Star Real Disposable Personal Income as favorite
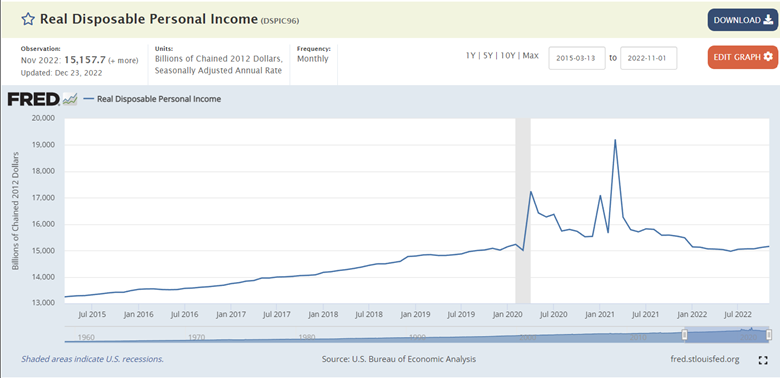Image resolution: width=780 pixels, height=378 pixels. 28,19
